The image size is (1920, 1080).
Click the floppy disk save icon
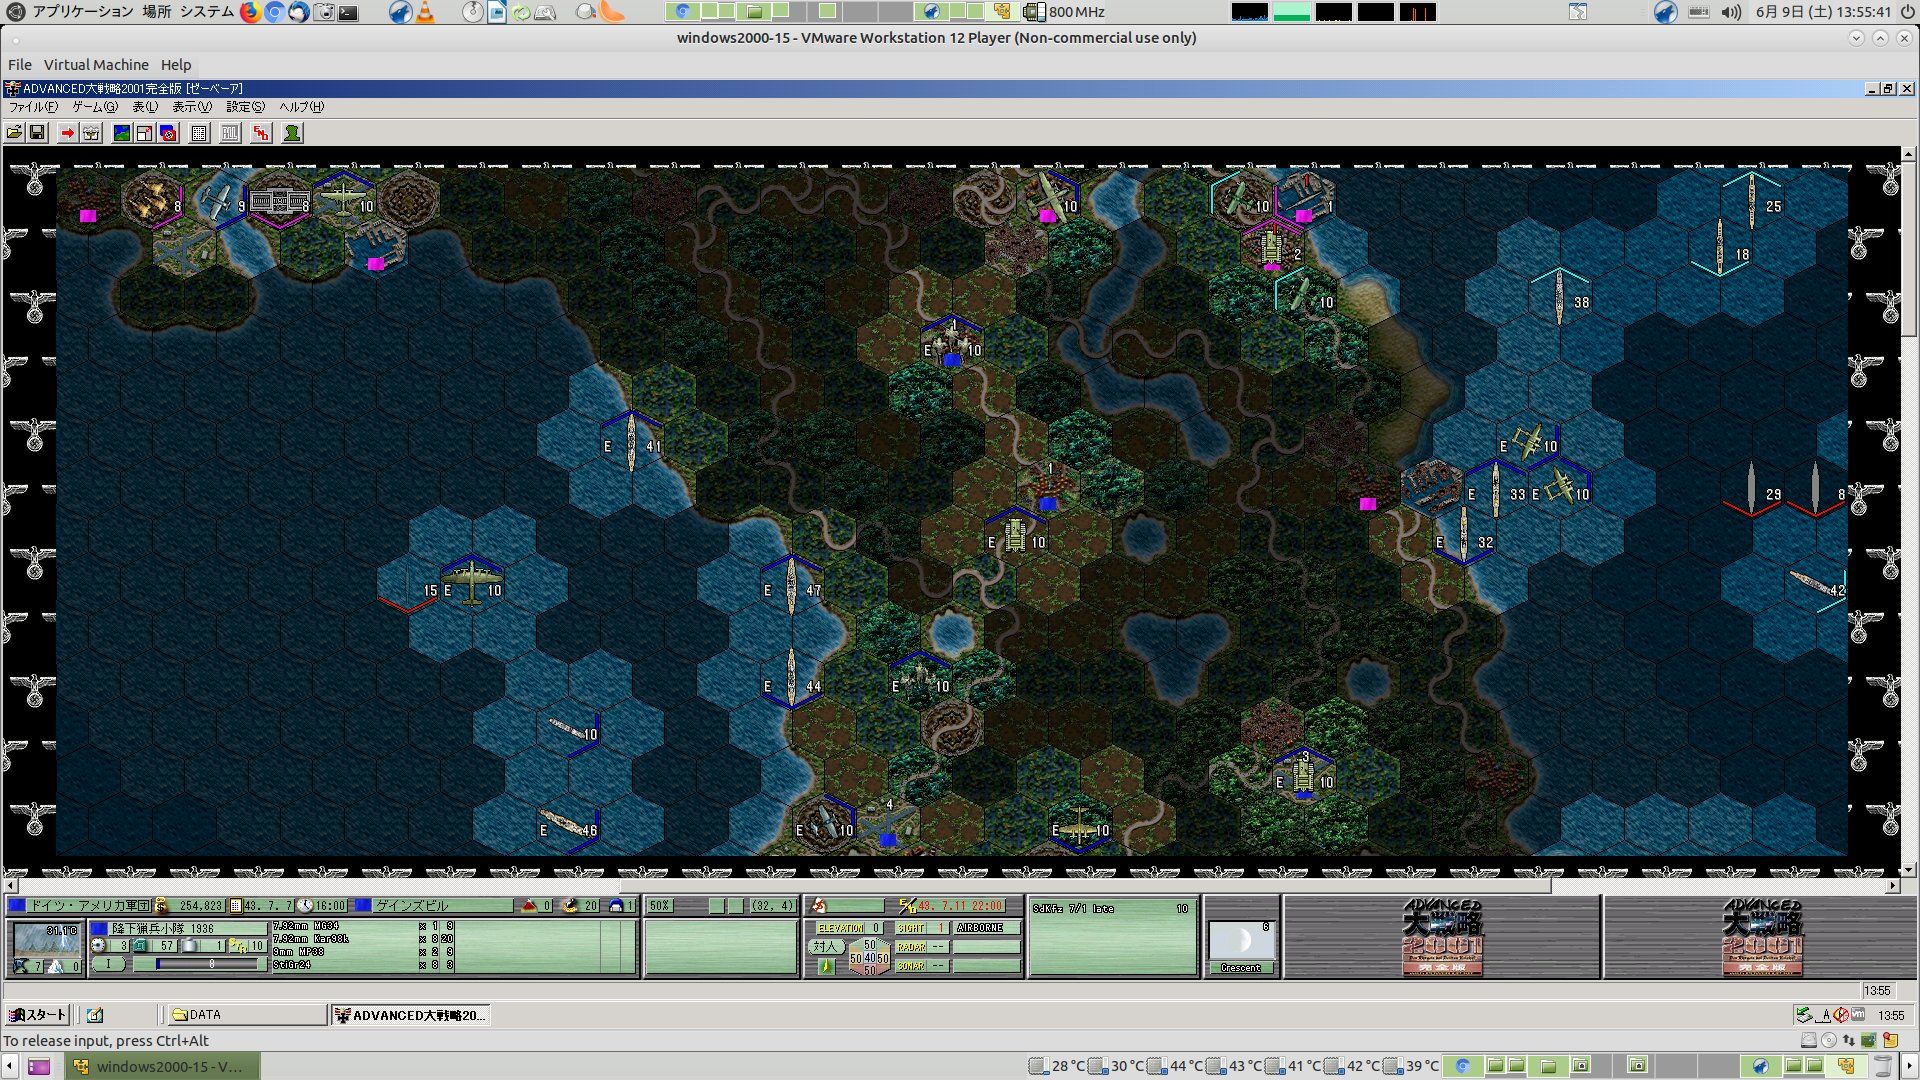tap(37, 133)
